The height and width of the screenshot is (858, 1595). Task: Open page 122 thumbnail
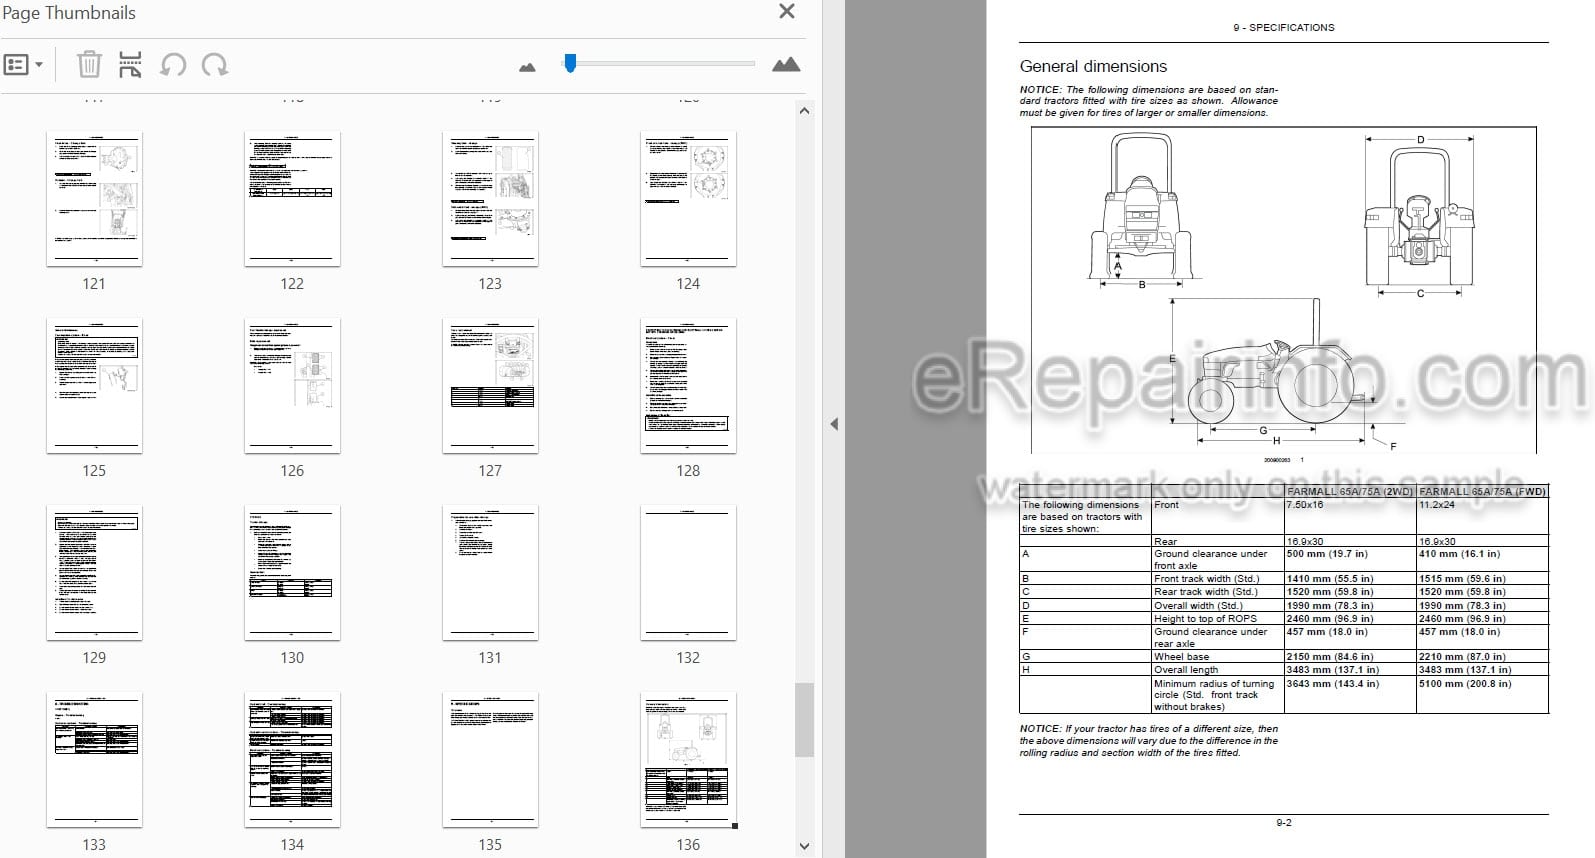[x=292, y=199]
